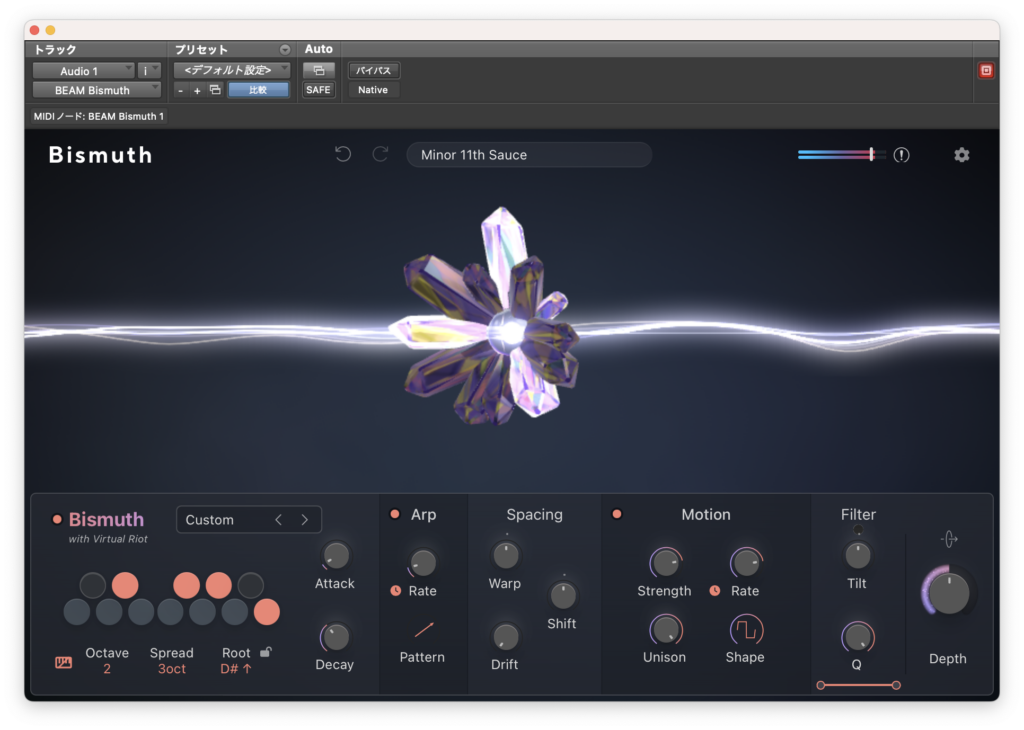The image size is (1024, 730).
Task: Open the BEAM Bismuth plugin dropdown
Action: click(x=97, y=90)
